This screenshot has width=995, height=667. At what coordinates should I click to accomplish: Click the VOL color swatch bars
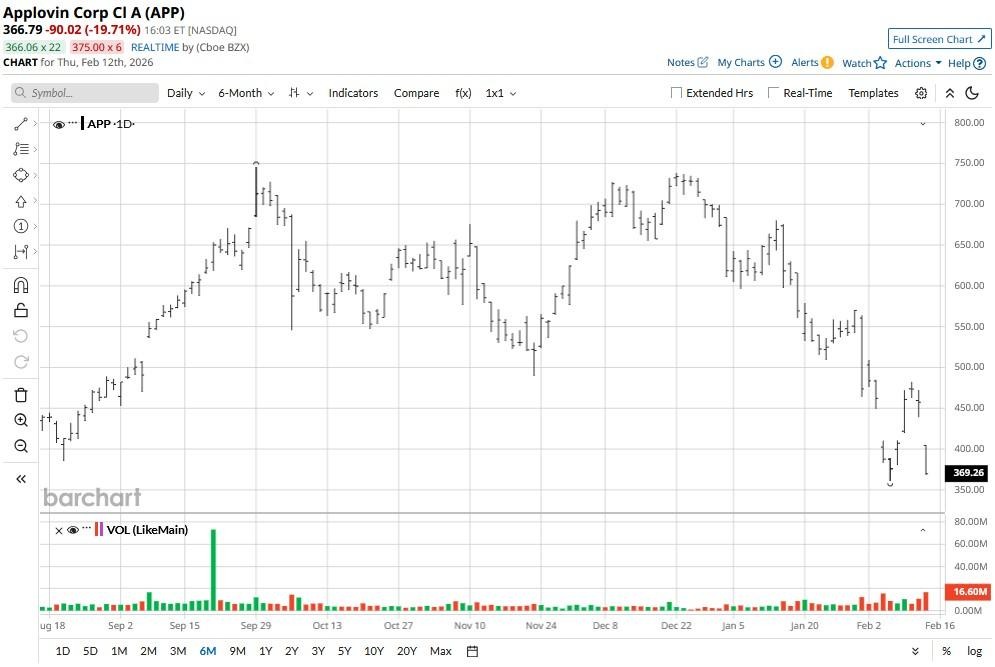(x=98, y=529)
